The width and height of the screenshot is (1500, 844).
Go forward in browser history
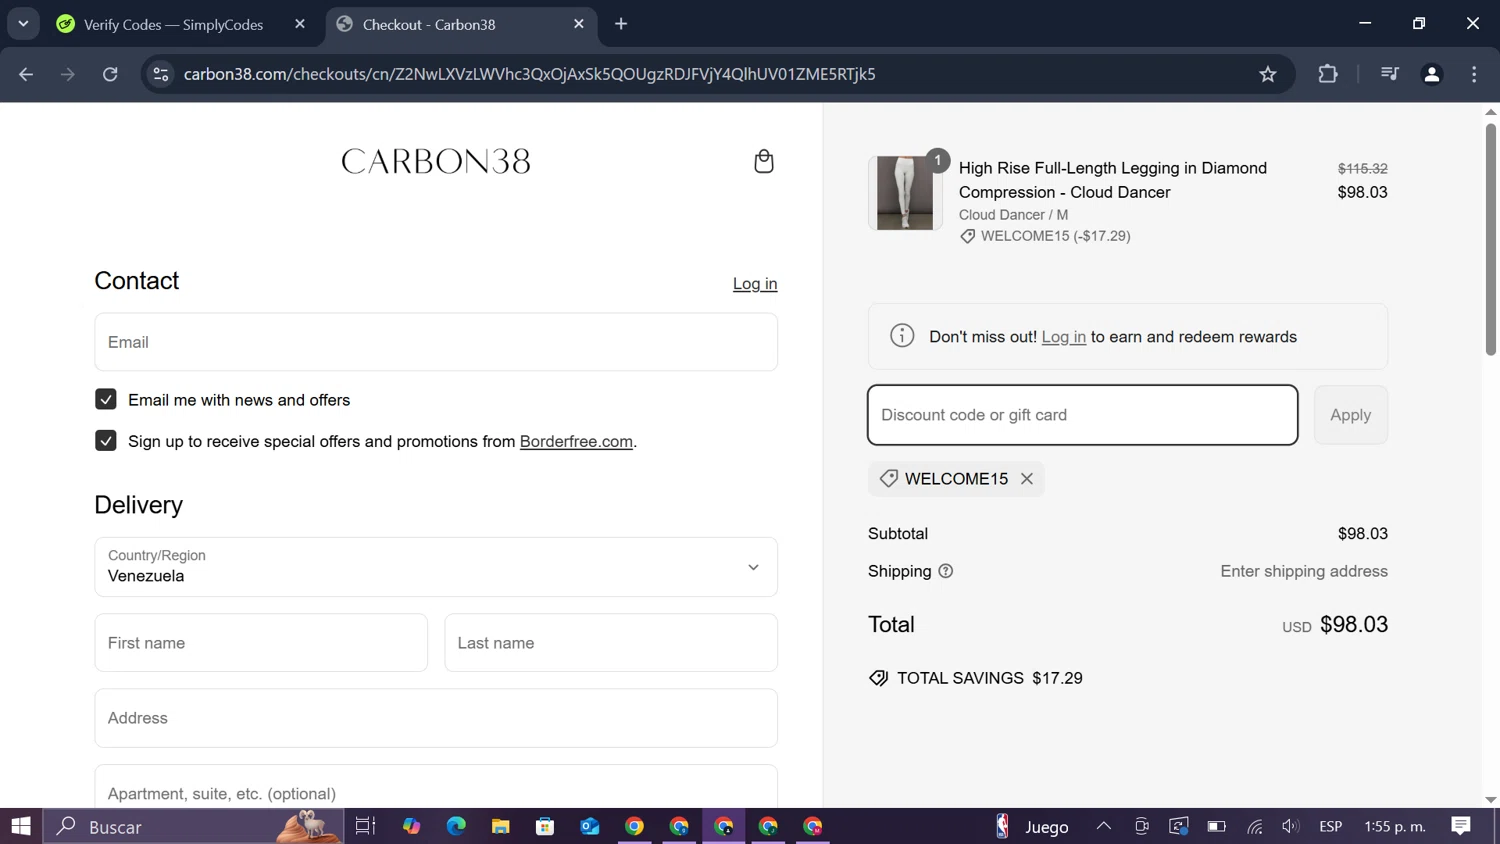pos(68,74)
